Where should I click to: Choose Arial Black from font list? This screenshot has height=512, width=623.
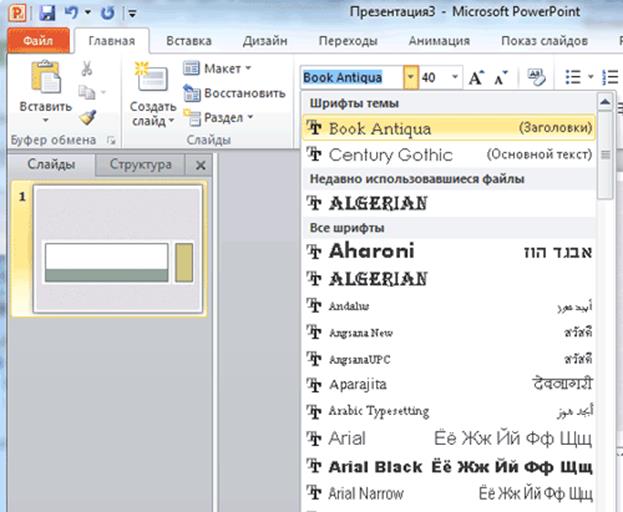point(375,467)
